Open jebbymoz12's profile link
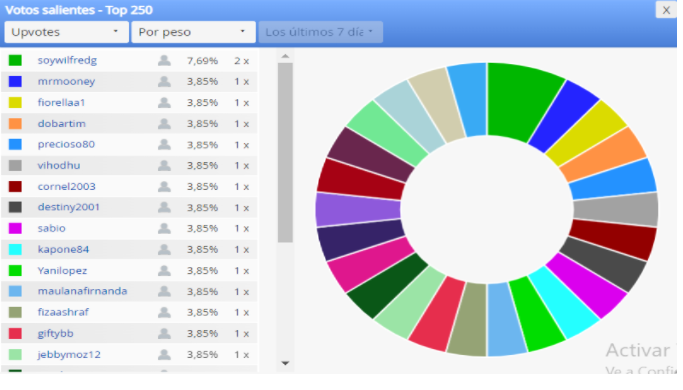This screenshot has height=390, width=683. coord(69,354)
